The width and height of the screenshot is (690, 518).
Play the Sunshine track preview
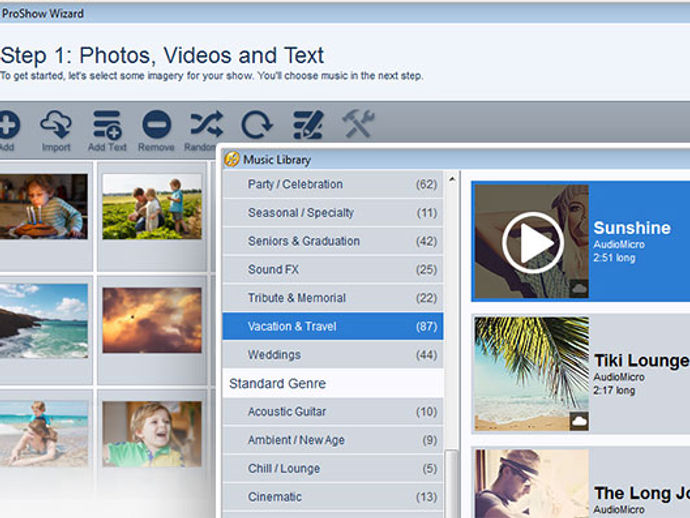533,243
